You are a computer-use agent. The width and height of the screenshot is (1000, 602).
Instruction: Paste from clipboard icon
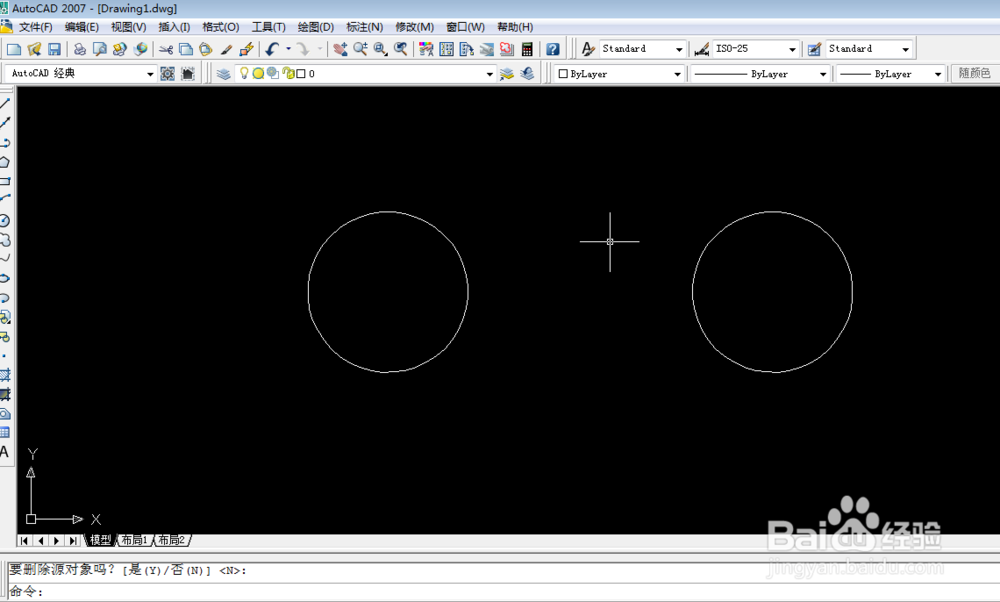[x=206, y=49]
